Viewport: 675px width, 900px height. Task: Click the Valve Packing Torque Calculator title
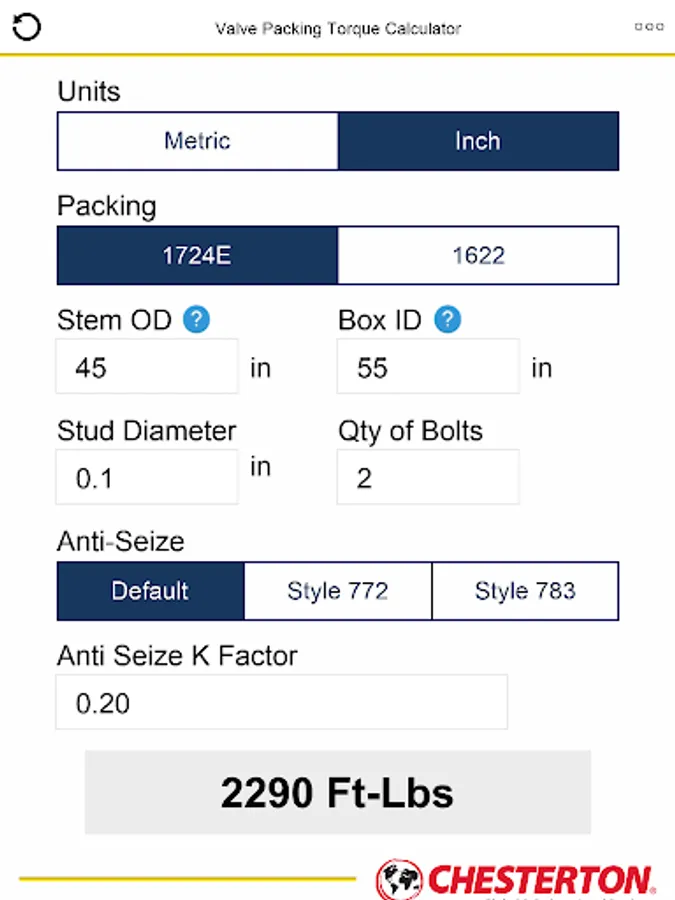(x=338, y=28)
